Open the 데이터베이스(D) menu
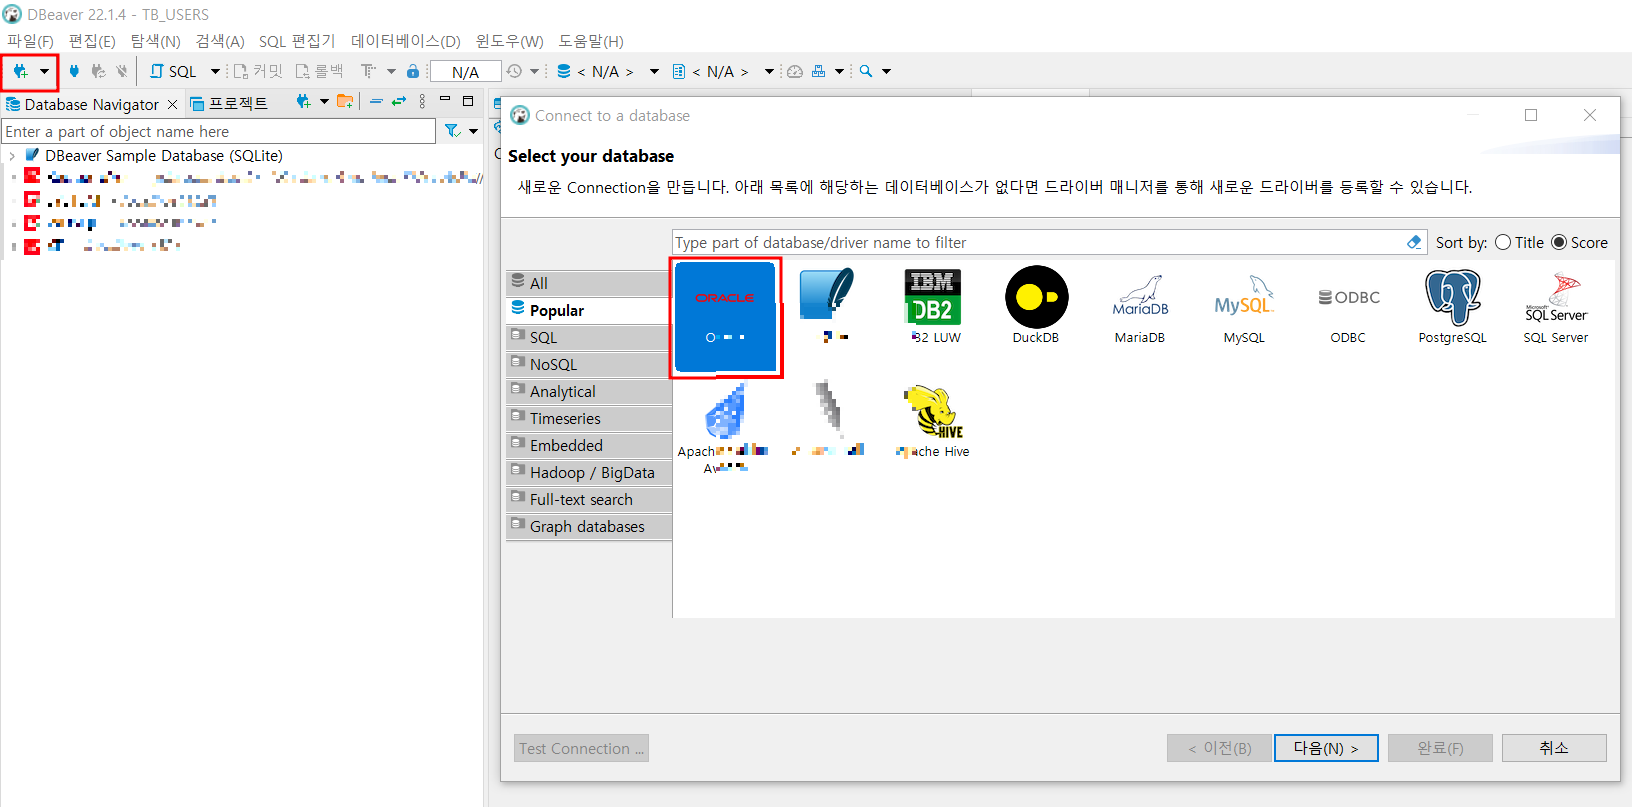1632x807 pixels. click(x=405, y=41)
